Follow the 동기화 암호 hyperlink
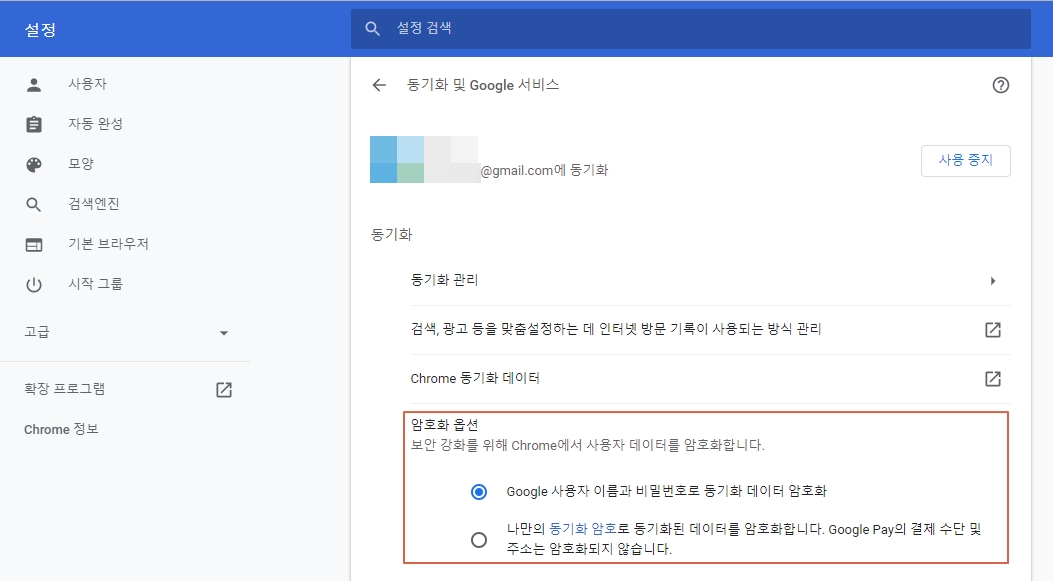1053x581 pixels. click(583, 529)
